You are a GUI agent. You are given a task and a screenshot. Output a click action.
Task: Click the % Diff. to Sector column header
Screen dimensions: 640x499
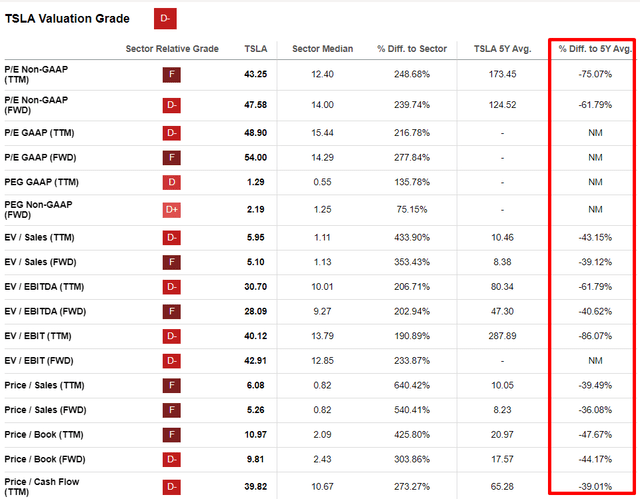coord(412,49)
